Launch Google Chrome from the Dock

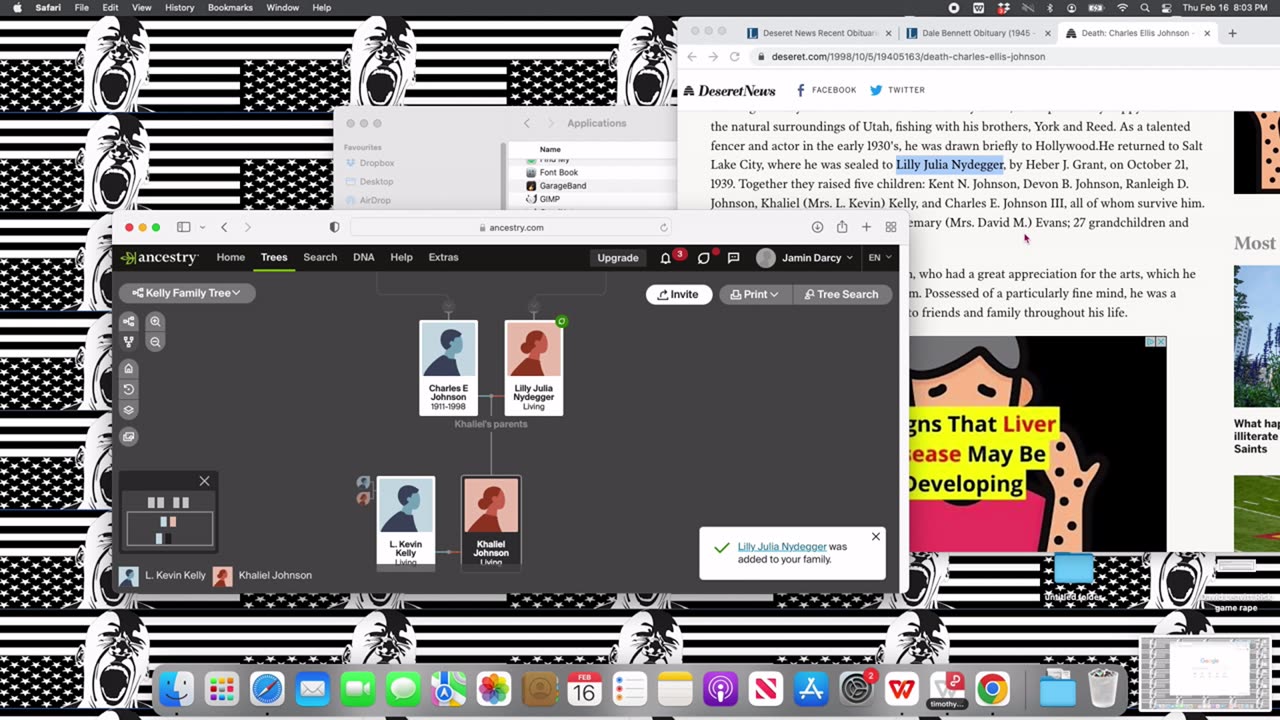click(992, 689)
